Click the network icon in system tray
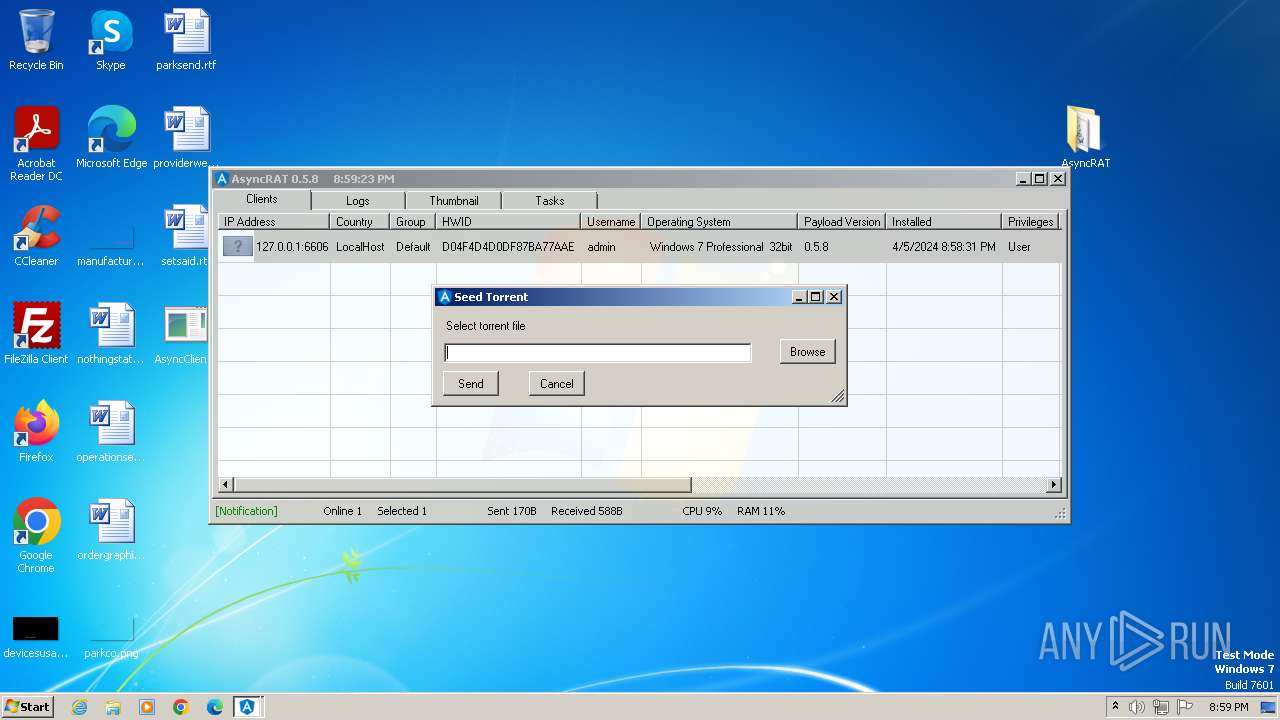 (1161, 707)
